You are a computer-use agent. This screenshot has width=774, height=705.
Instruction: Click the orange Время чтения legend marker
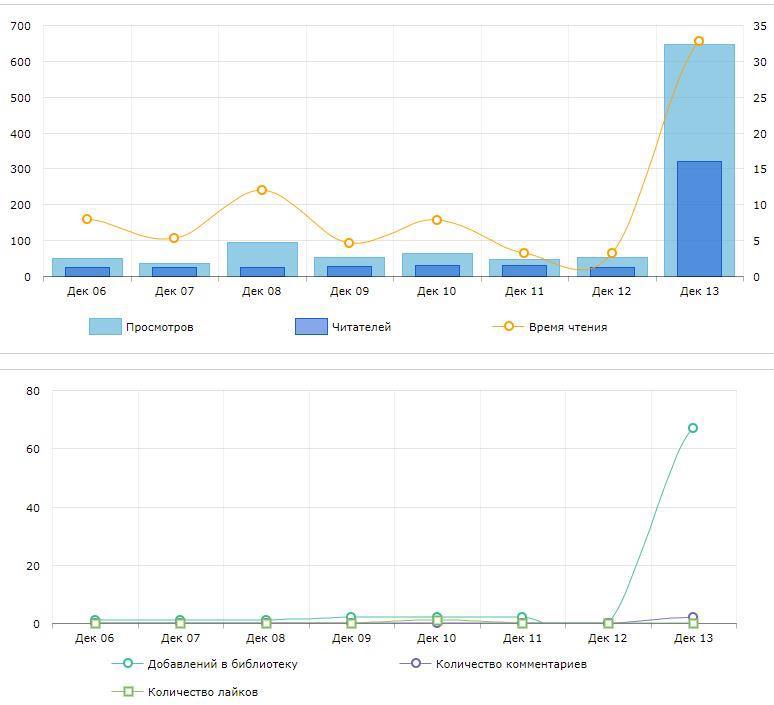[x=508, y=326]
